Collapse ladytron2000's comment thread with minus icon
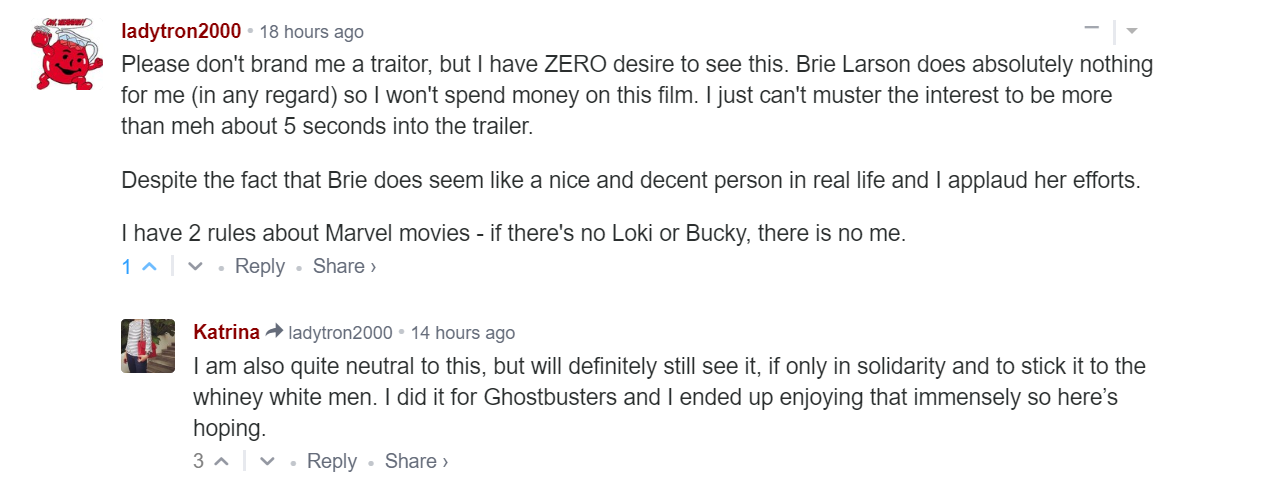 [x=1092, y=29]
